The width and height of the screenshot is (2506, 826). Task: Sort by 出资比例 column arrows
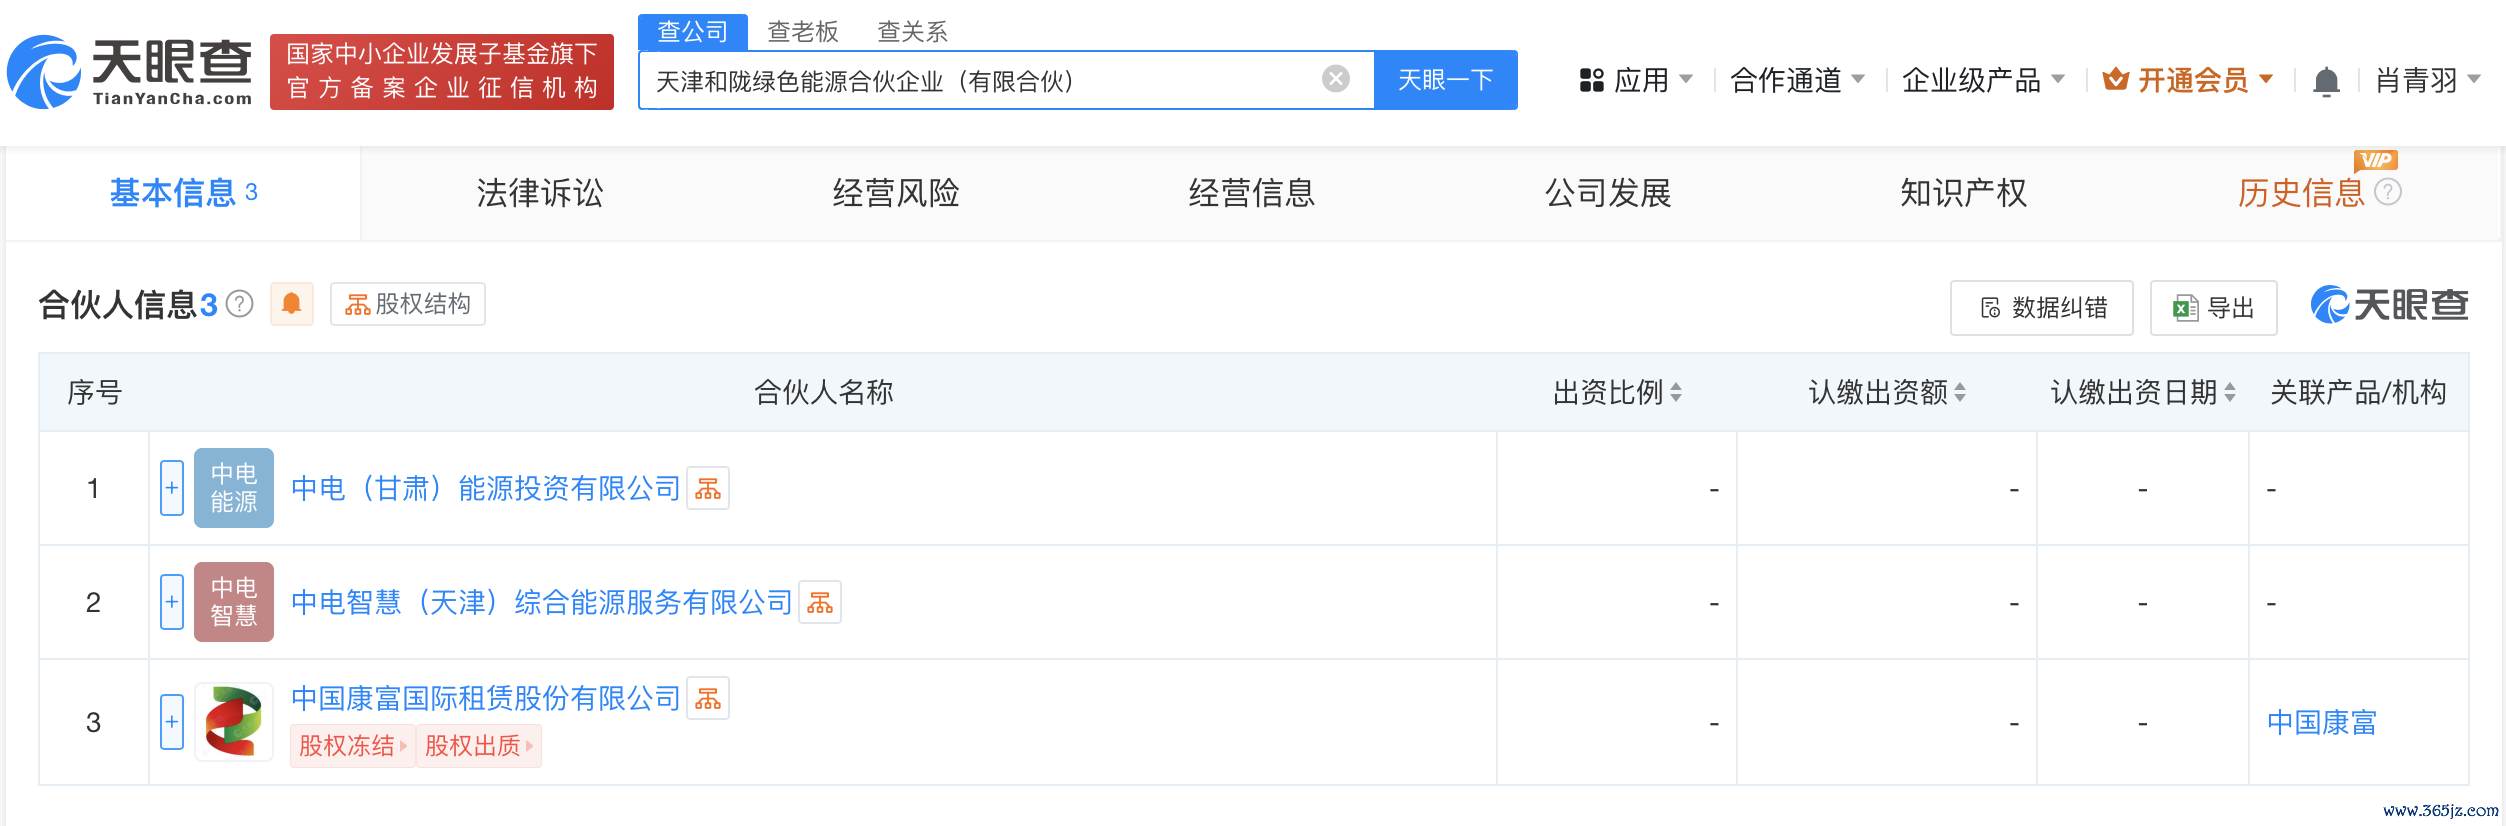(x=1676, y=392)
